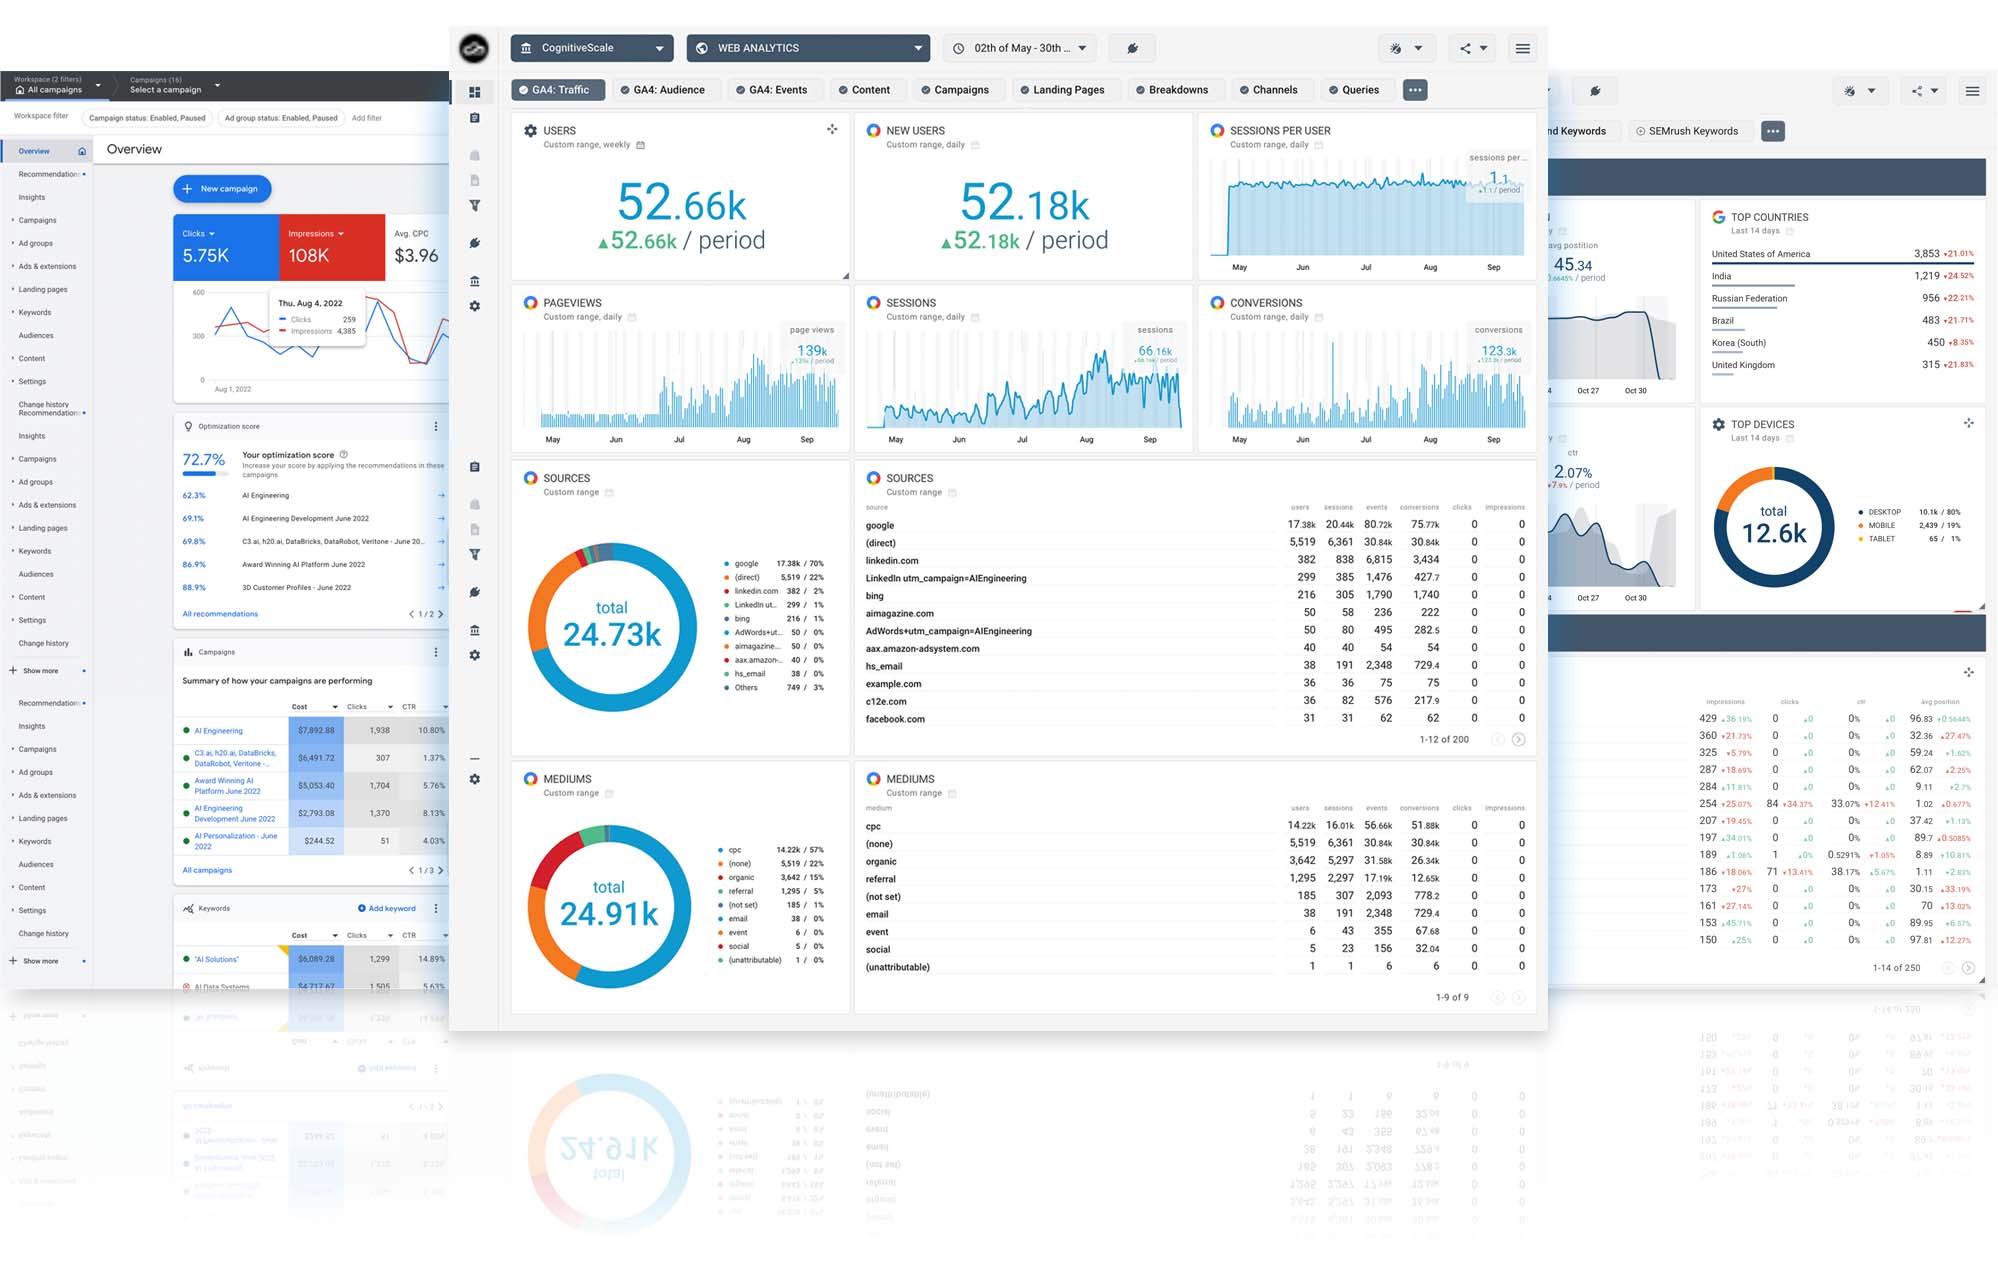Open the Clicks metric dropdown on blue tile
Viewport: 1998px width, 1281px height.
pyautogui.click(x=198, y=233)
